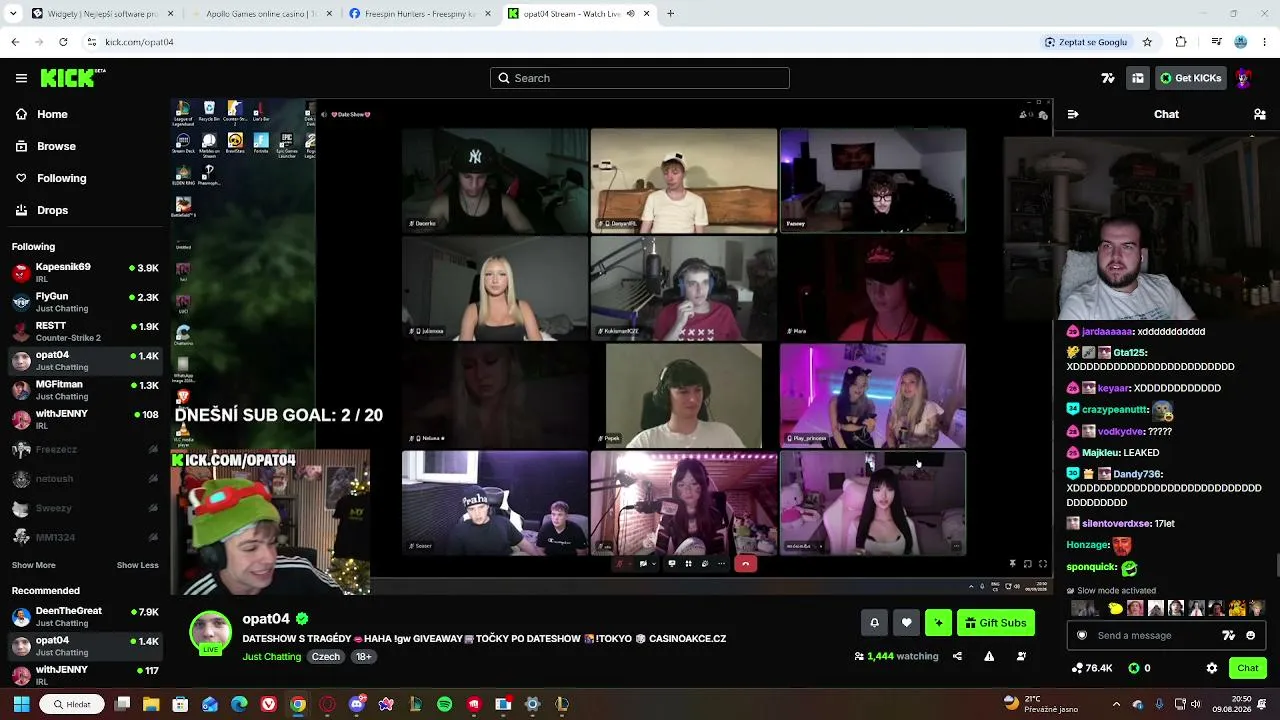The height and width of the screenshot is (720, 1280).
Task: Open the Kick hamburger sidebar menu
Action: pos(21,78)
